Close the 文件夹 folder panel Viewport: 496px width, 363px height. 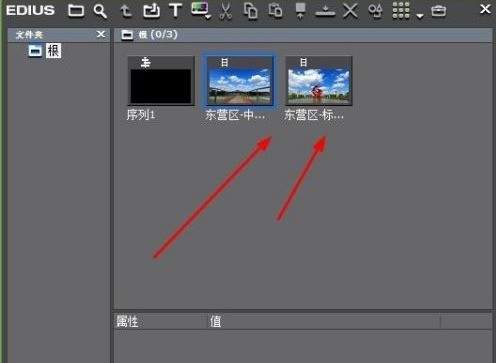(101, 34)
